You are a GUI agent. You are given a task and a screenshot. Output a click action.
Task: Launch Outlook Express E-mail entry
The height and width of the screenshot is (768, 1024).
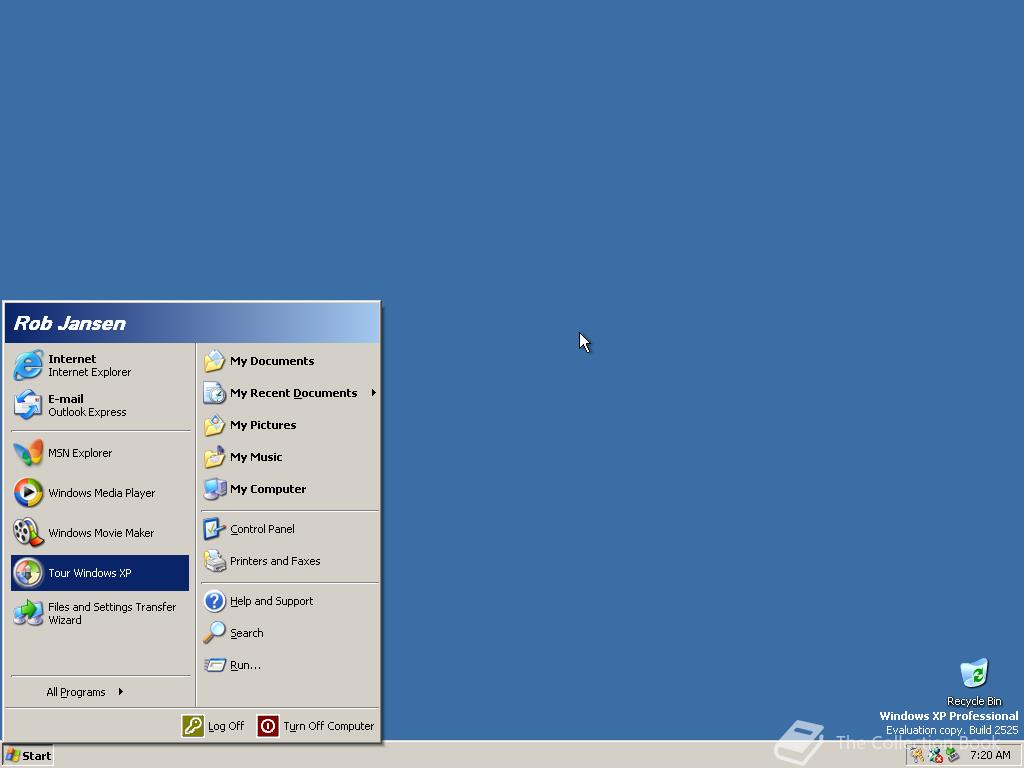coord(100,405)
